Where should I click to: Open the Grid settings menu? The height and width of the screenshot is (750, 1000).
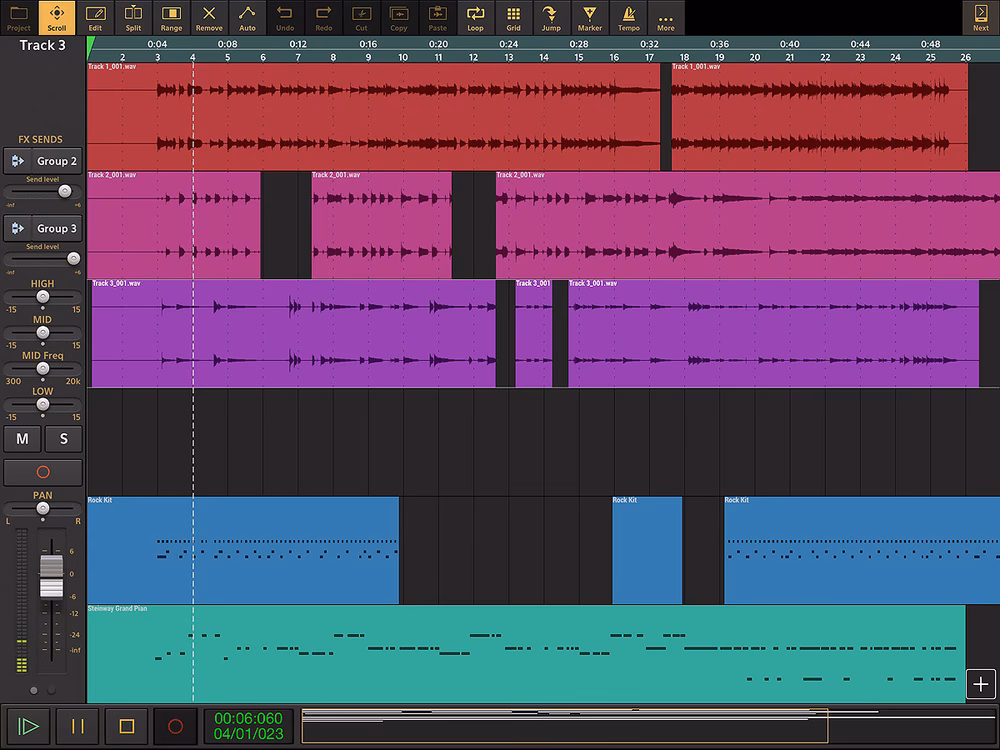(513, 17)
